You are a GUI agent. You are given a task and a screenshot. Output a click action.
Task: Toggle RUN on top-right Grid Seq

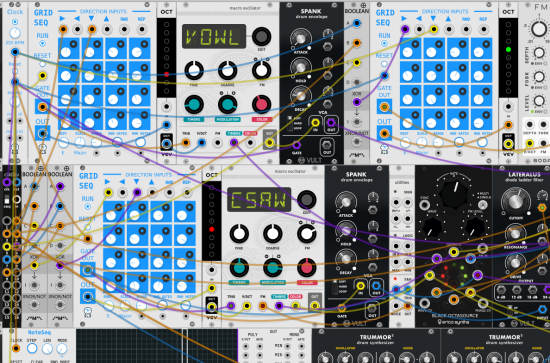384,43
